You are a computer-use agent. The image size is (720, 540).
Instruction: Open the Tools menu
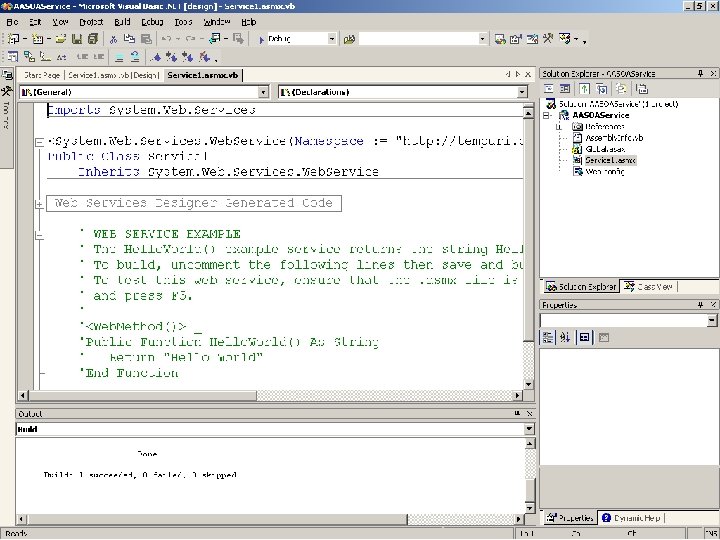pos(183,22)
